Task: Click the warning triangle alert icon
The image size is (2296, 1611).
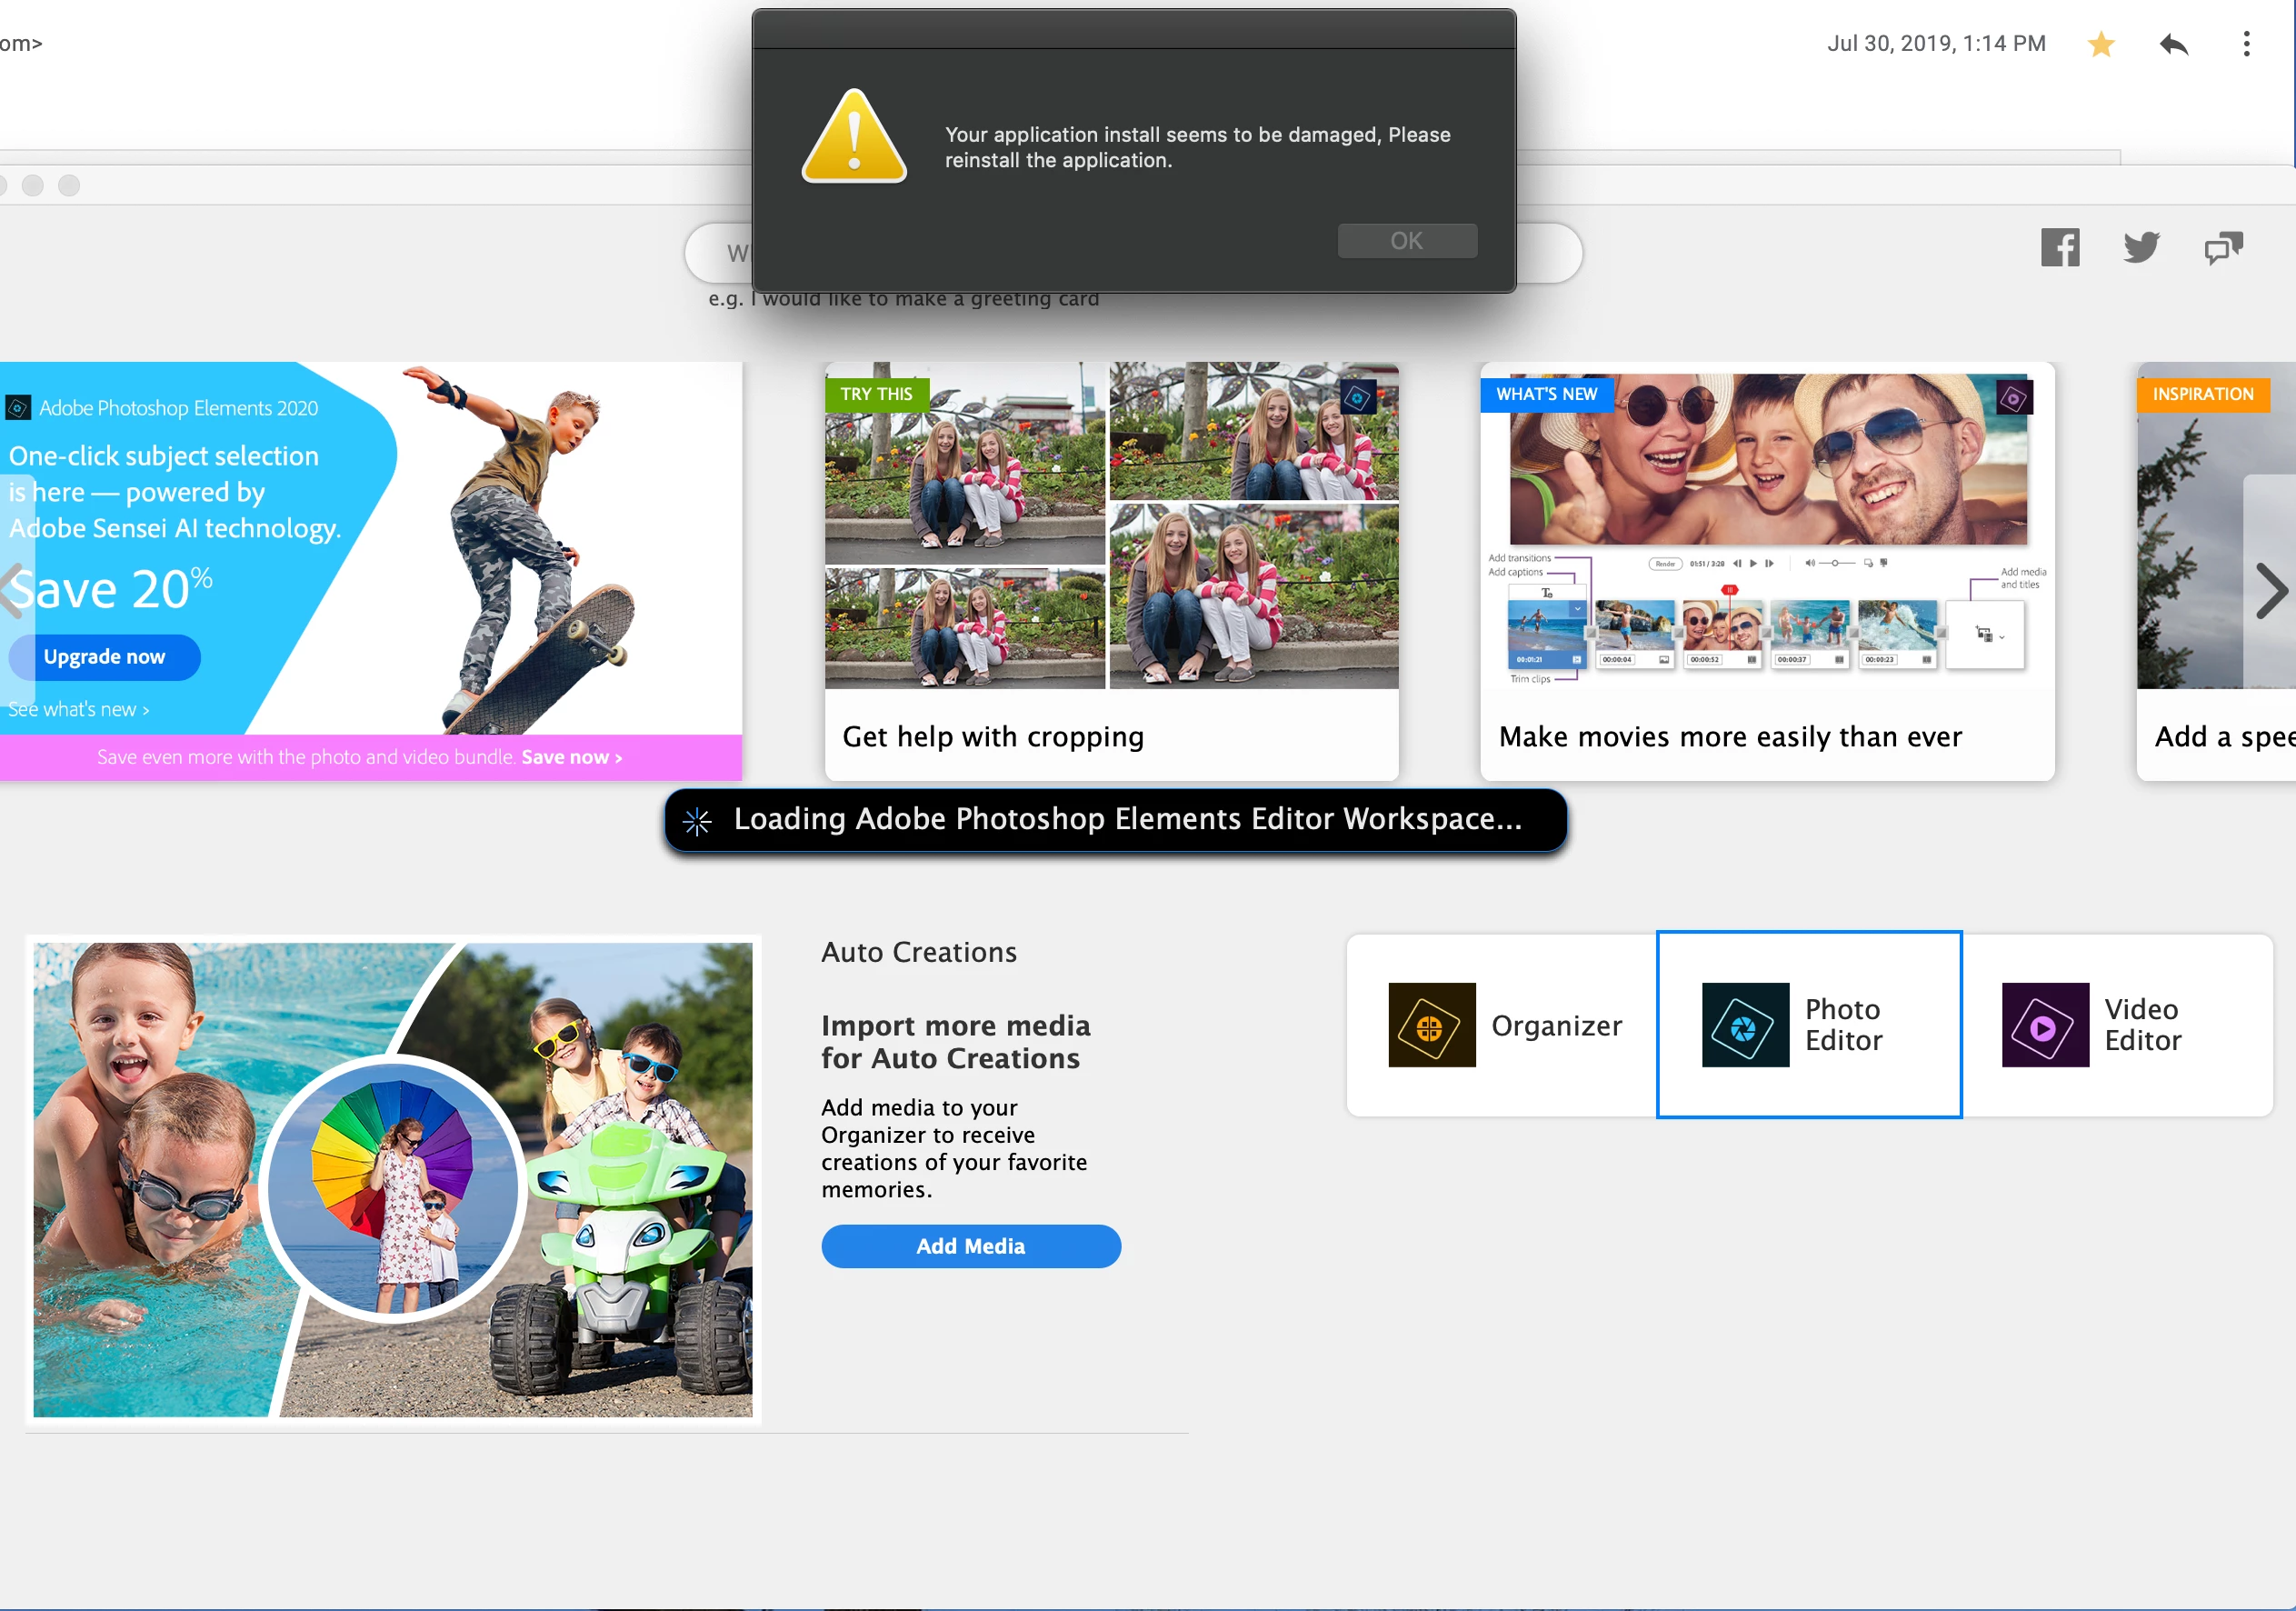Action: coord(854,138)
